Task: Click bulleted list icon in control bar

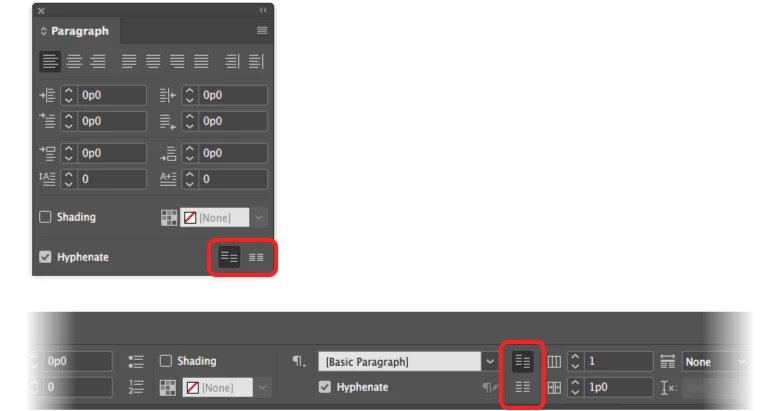Action: click(x=136, y=361)
